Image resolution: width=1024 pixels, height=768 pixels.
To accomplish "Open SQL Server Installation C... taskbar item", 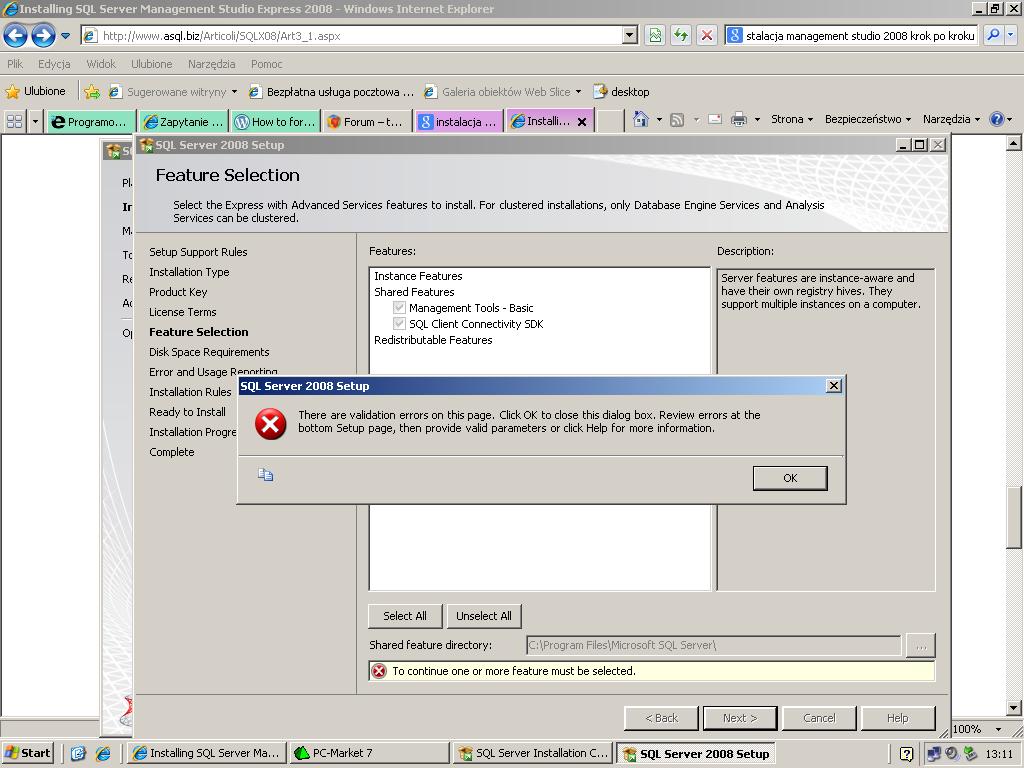I will click(533, 753).
